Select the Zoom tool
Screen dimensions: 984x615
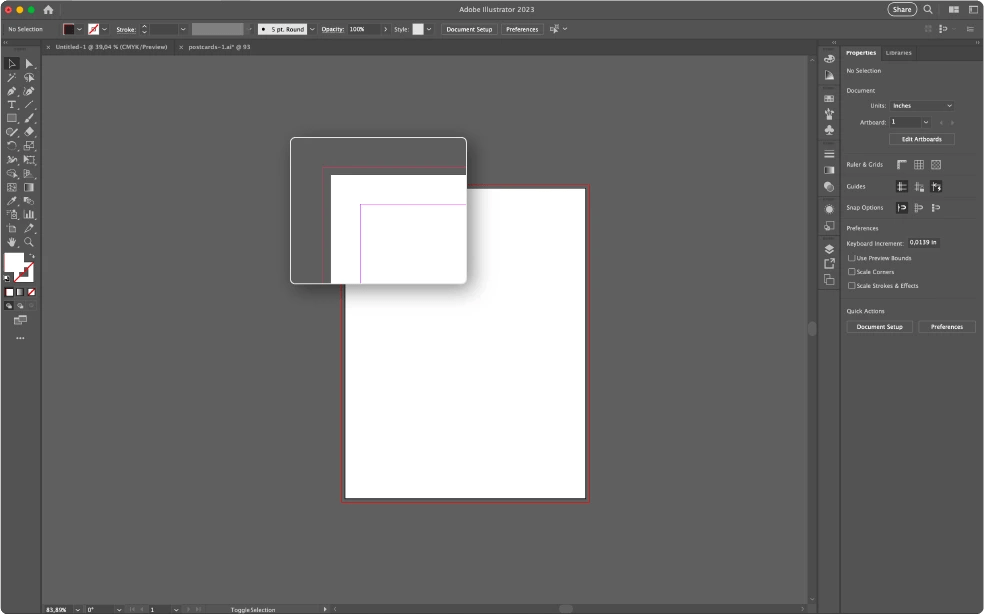[29, 241]
